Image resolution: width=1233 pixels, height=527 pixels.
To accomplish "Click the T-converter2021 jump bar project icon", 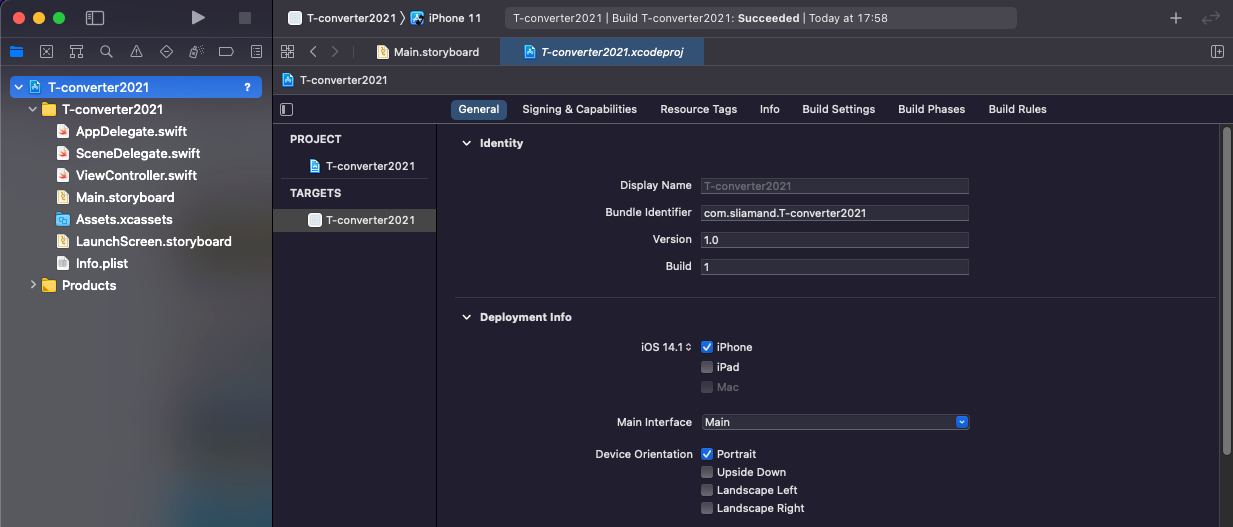I will (288, 80).
